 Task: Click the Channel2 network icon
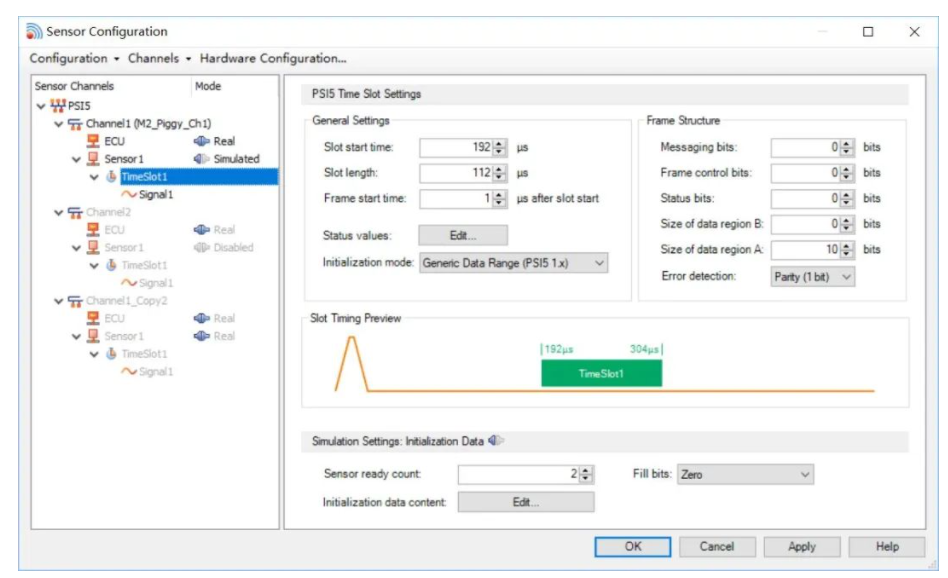75,212
